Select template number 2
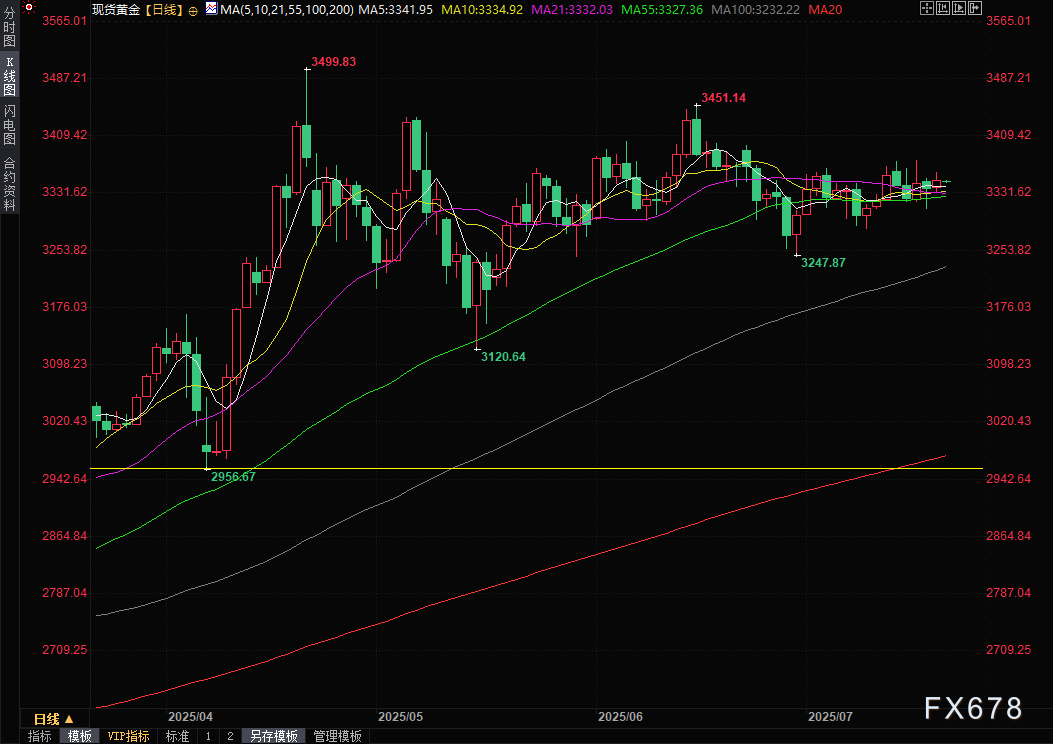Viewport: 1053px width, 744px height. pos(230,736)
